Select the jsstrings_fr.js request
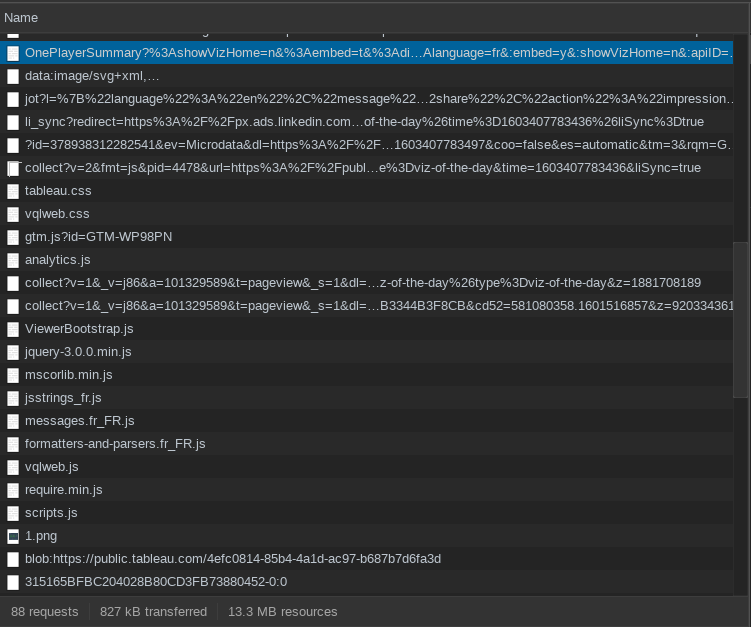The image size is (751, 627). [366, 398]
